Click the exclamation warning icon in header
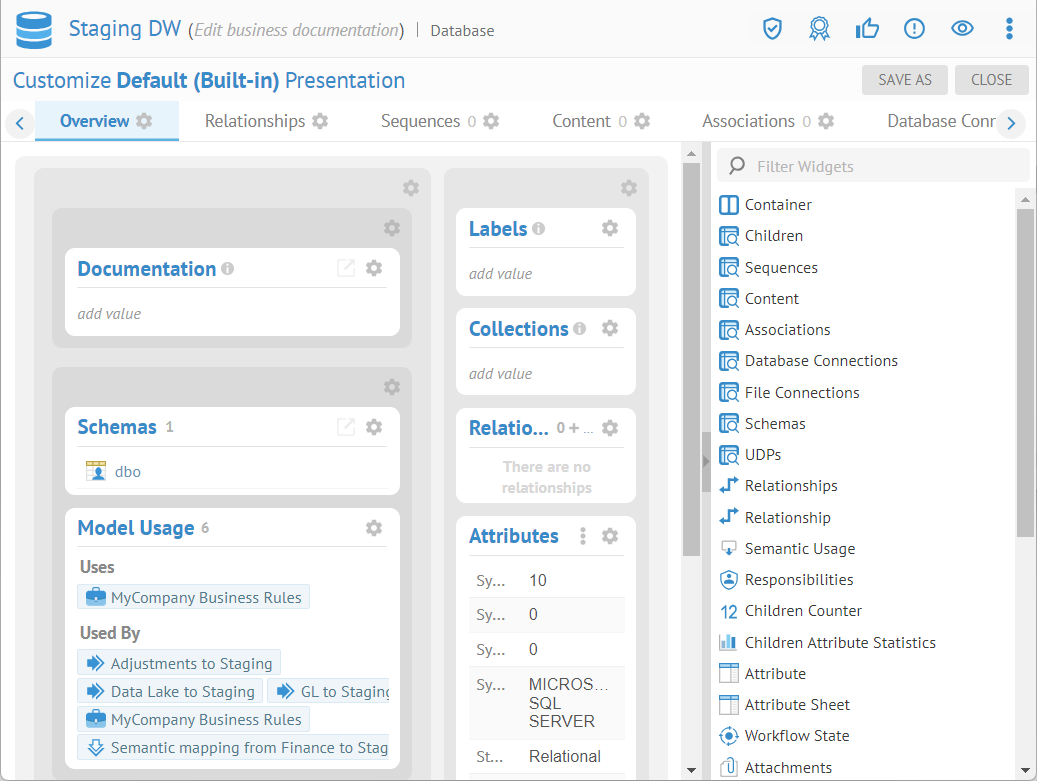The width and height of the screenshot is (1037, 781). tap(914, 29)
